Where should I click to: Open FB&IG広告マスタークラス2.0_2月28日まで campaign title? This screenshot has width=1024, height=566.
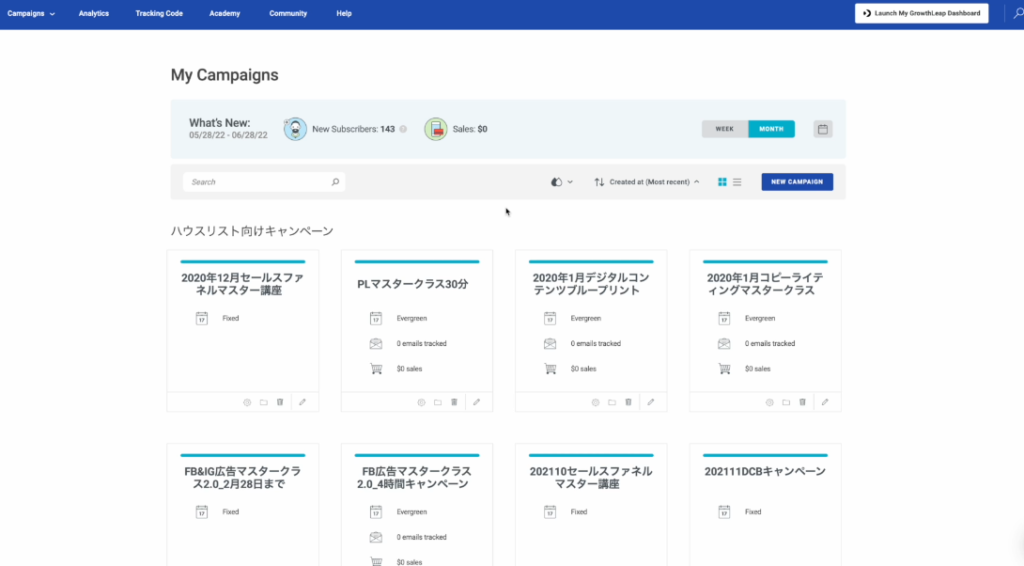point(242,478)
